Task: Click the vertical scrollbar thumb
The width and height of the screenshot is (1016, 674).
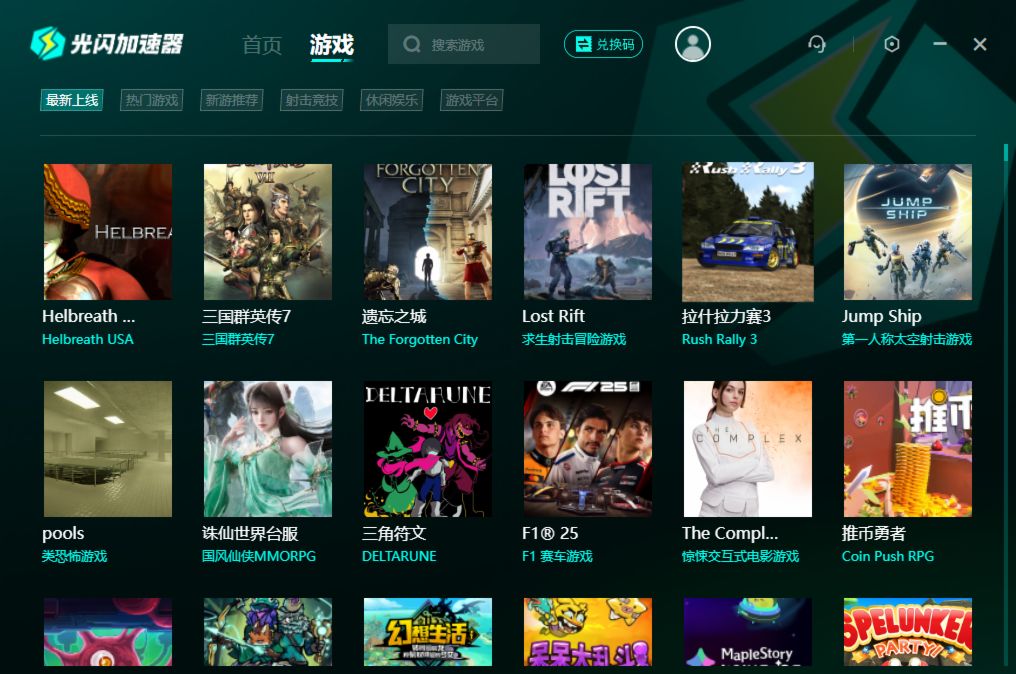Action: (x=1006, y=153)
